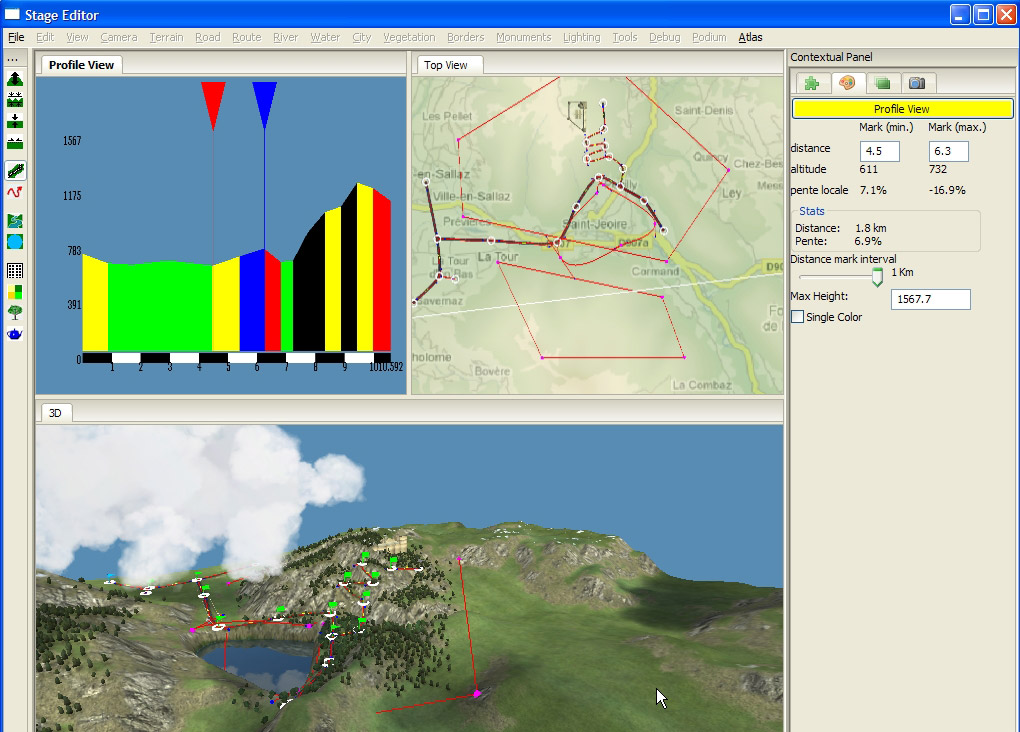Select the tree vegetation tool
This screenshot has width=1020, height=732.
pos(15,312)
